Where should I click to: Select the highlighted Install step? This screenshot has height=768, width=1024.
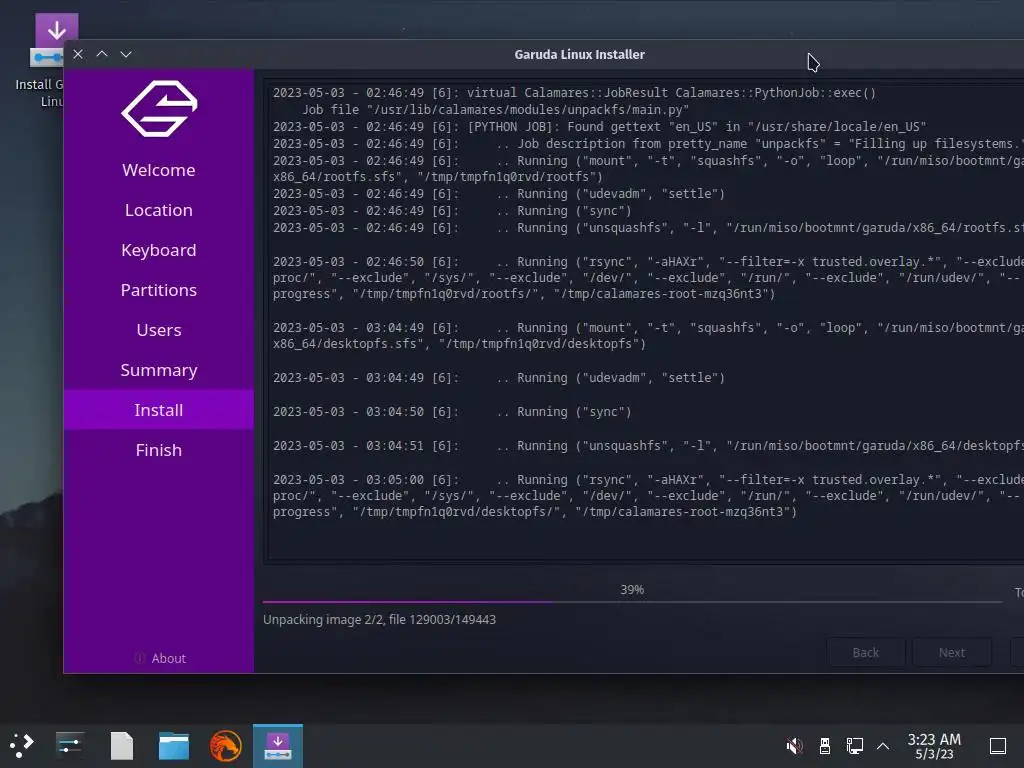click(159, 410)
